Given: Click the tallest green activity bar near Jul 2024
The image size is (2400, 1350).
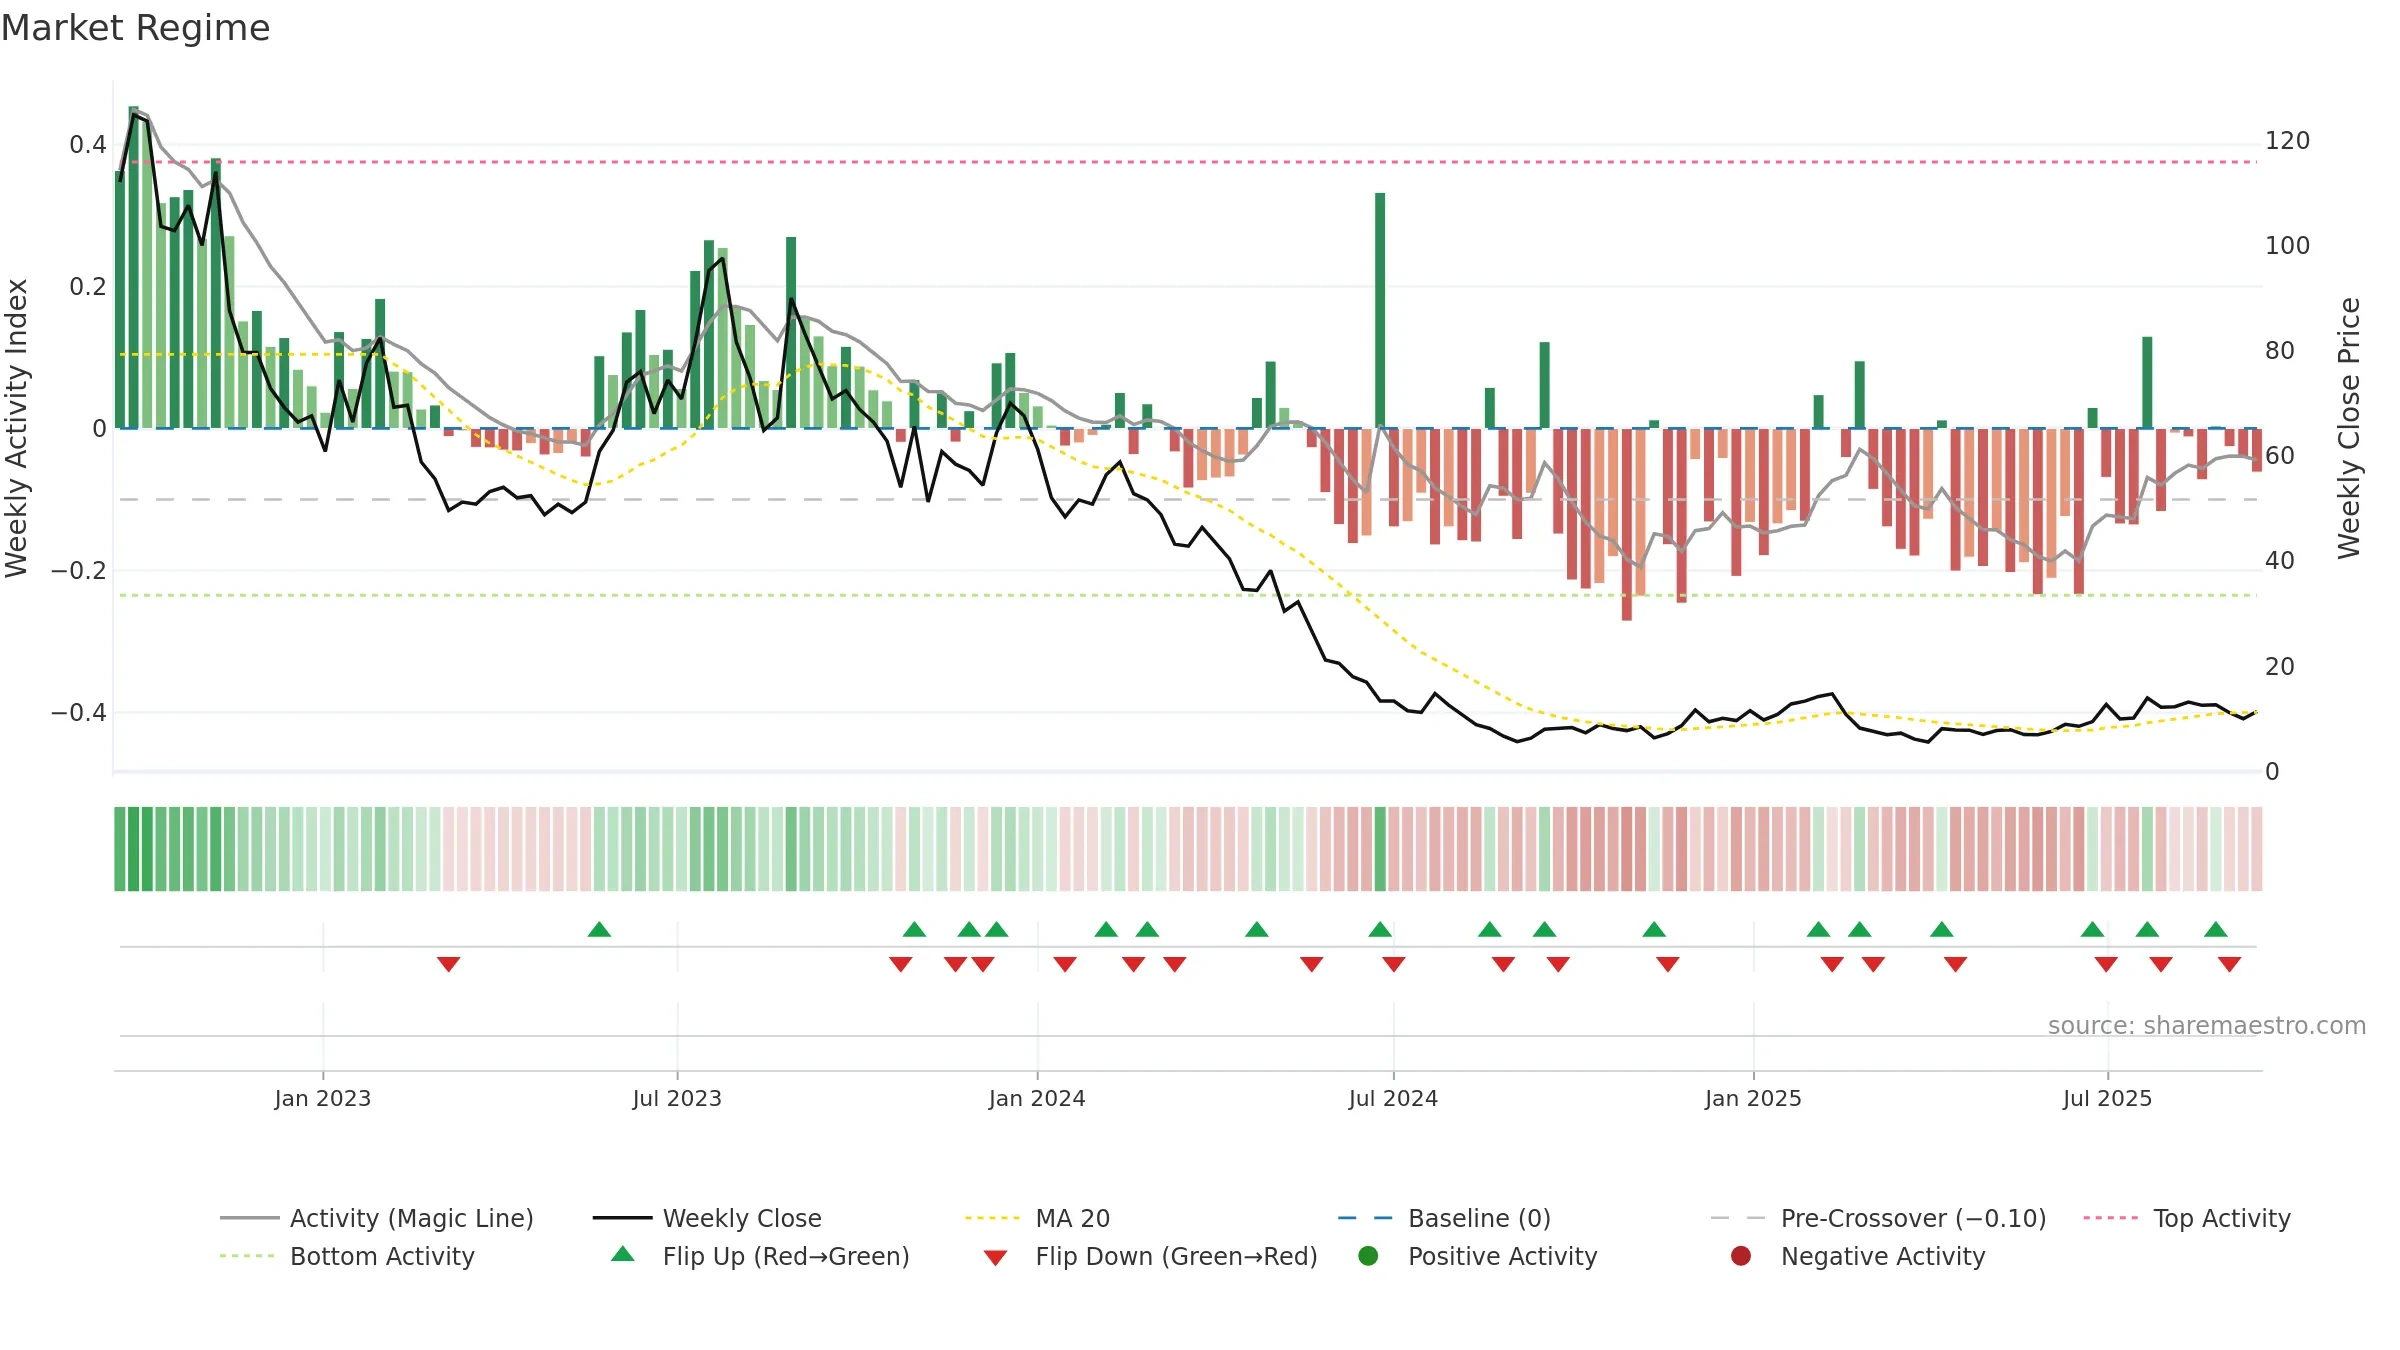Looking at the screenshot, I should (1380, 310).
